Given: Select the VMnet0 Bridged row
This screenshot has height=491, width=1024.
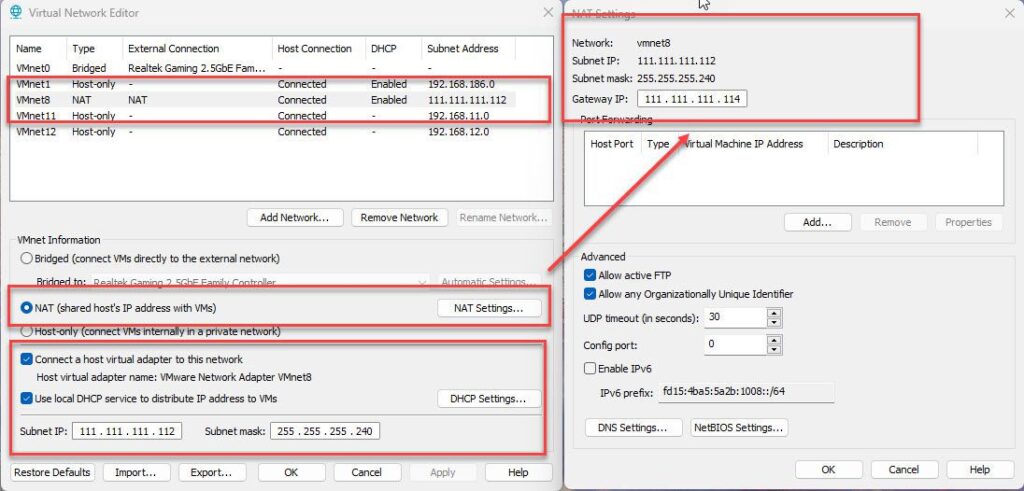Looking at the screenshot, I should [263, 68].
